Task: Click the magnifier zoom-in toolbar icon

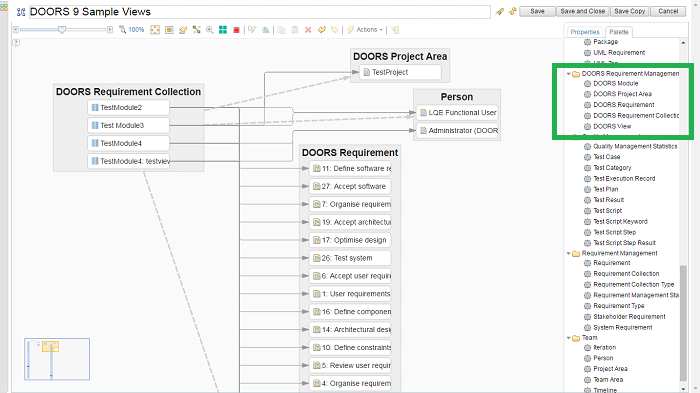Action: pos(209,30)
